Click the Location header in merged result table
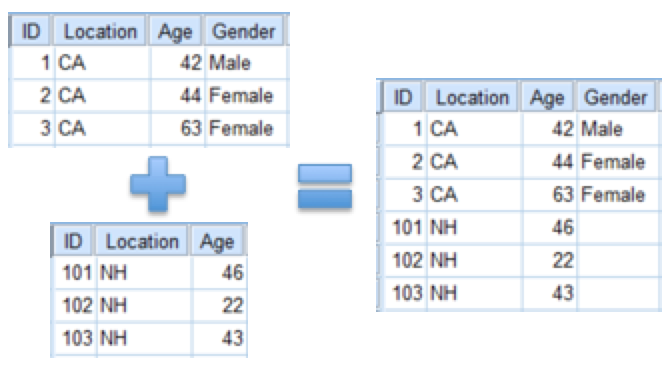 pyautogui.click(x=472, y=97)
